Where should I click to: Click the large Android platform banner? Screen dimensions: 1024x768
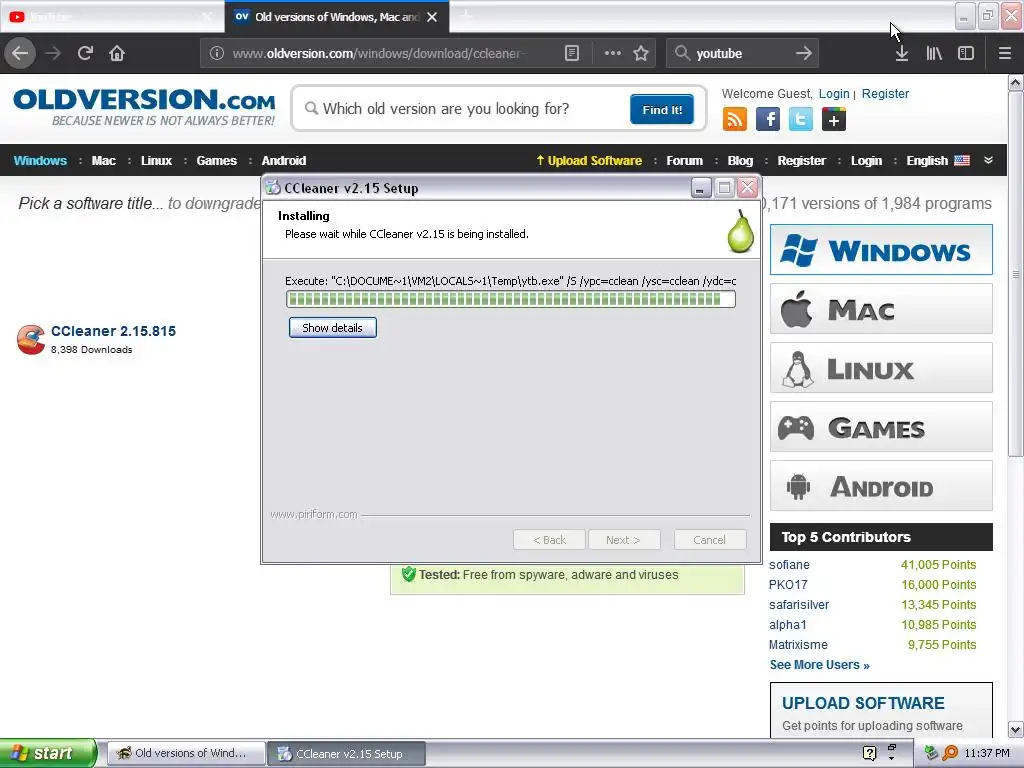[x=881, y=486]
